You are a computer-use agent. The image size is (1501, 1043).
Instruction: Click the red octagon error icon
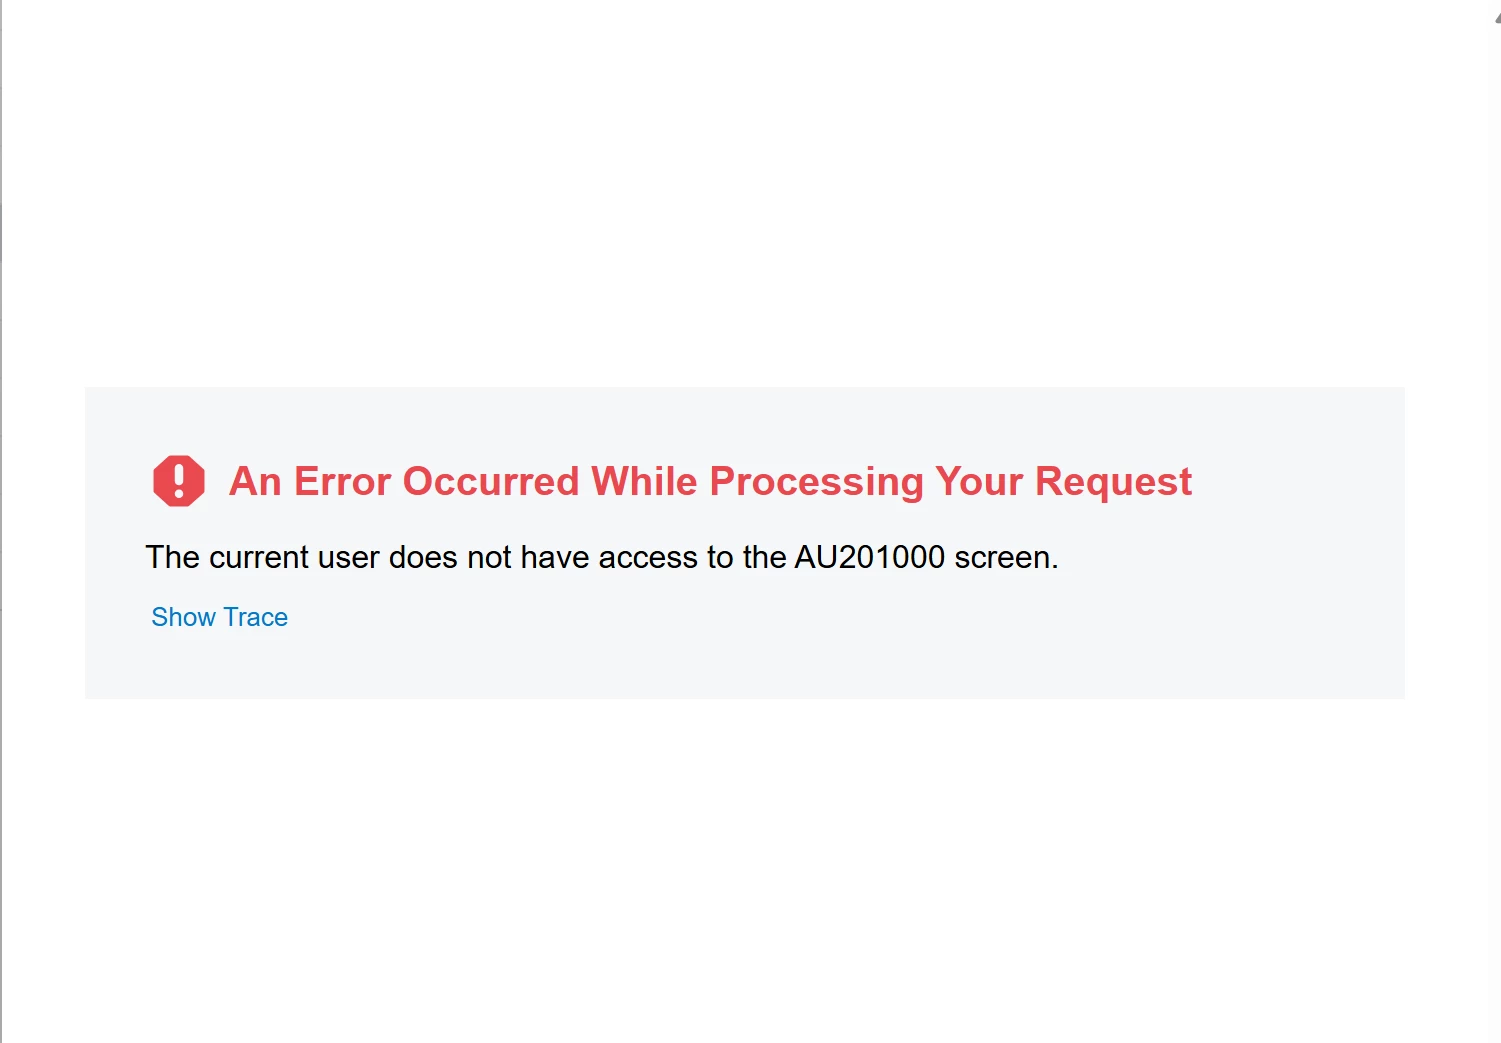(179, 481)
